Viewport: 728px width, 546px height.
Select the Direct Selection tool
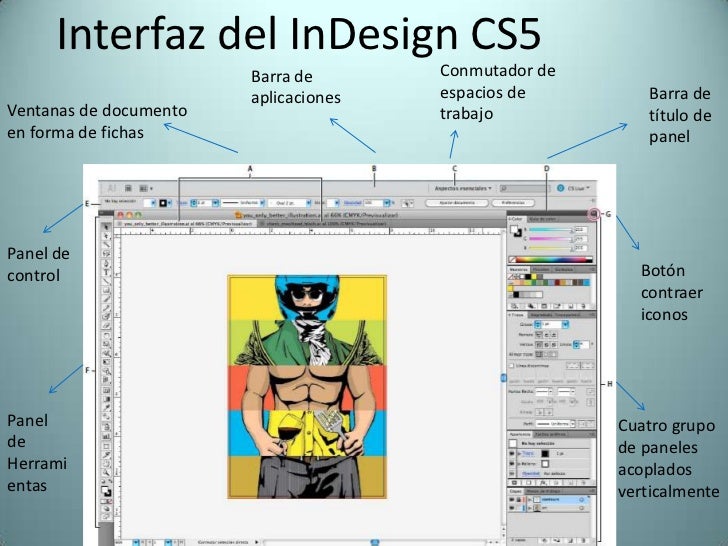(x=106, y=236)
